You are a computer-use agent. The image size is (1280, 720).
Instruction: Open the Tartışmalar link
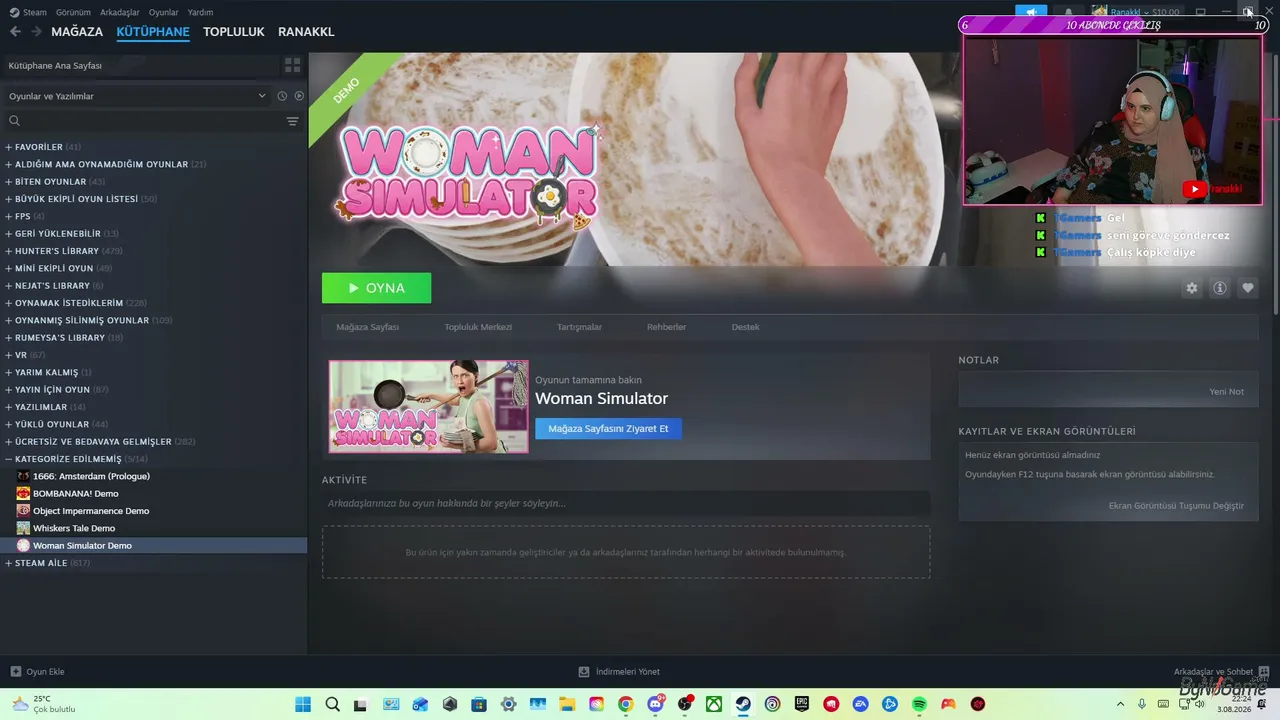579,327
